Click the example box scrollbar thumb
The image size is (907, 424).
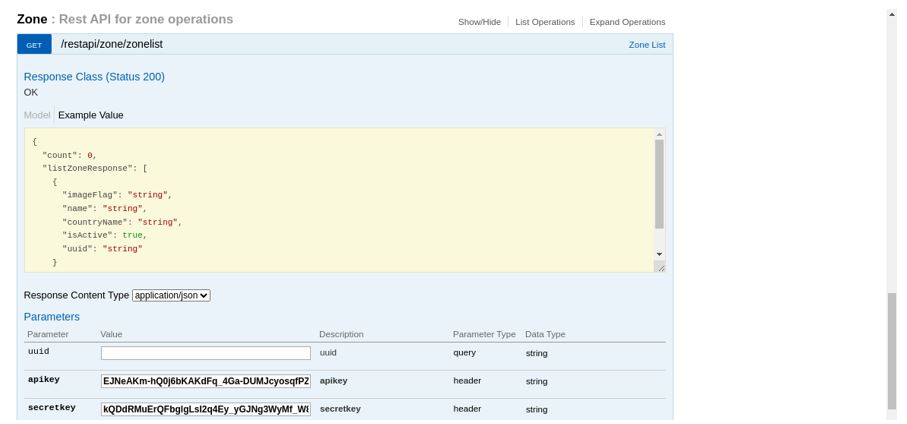click(x=659, y=184)
